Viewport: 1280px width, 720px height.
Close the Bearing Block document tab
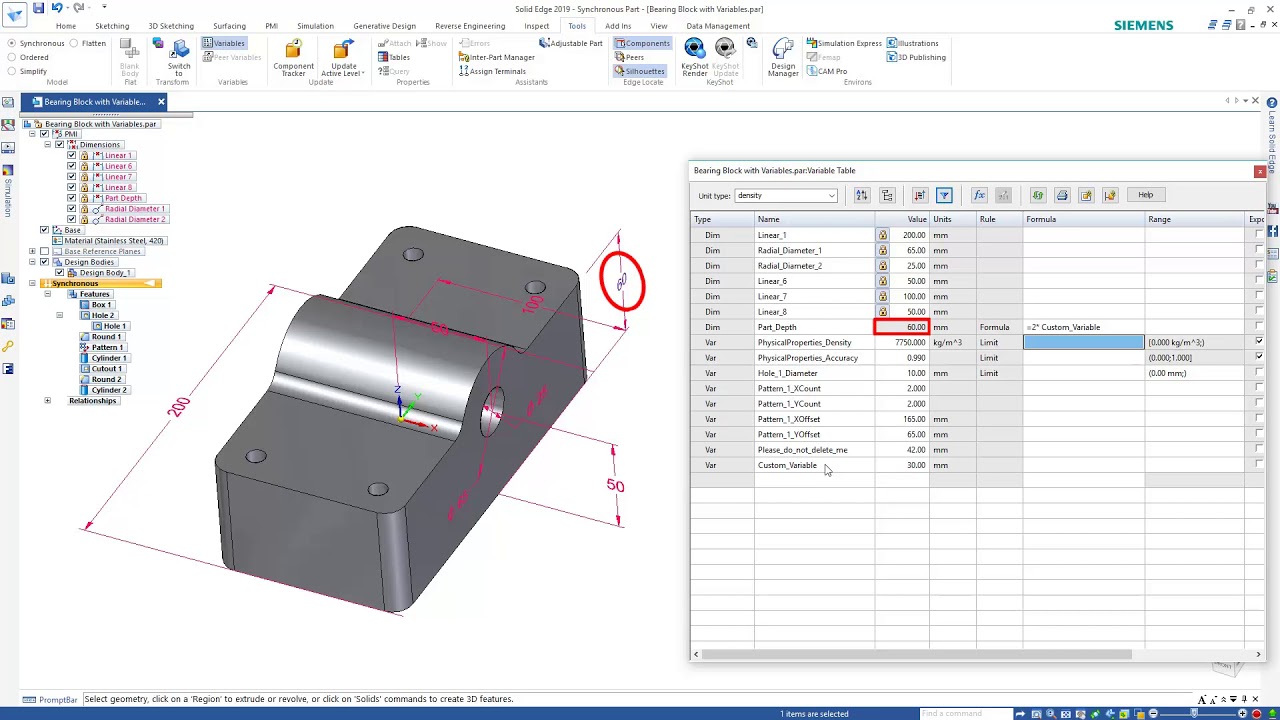pos(161,102)
